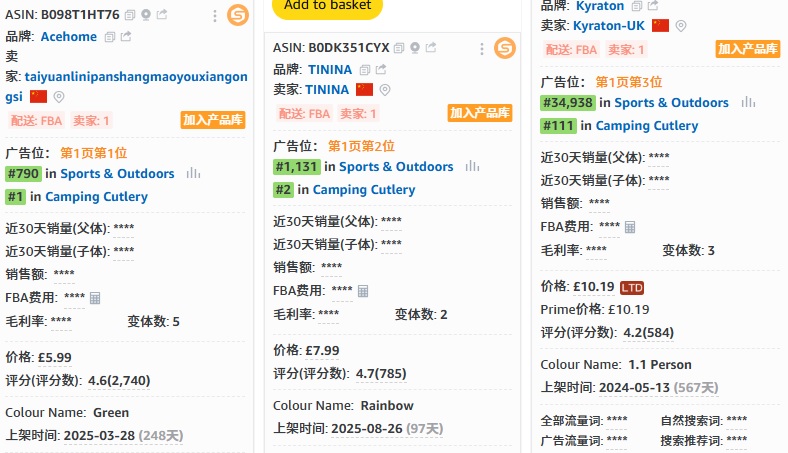Click the 加入产品库 button in Kyraton card
This screenshot has width=788, height=453.
coord(748,49)
